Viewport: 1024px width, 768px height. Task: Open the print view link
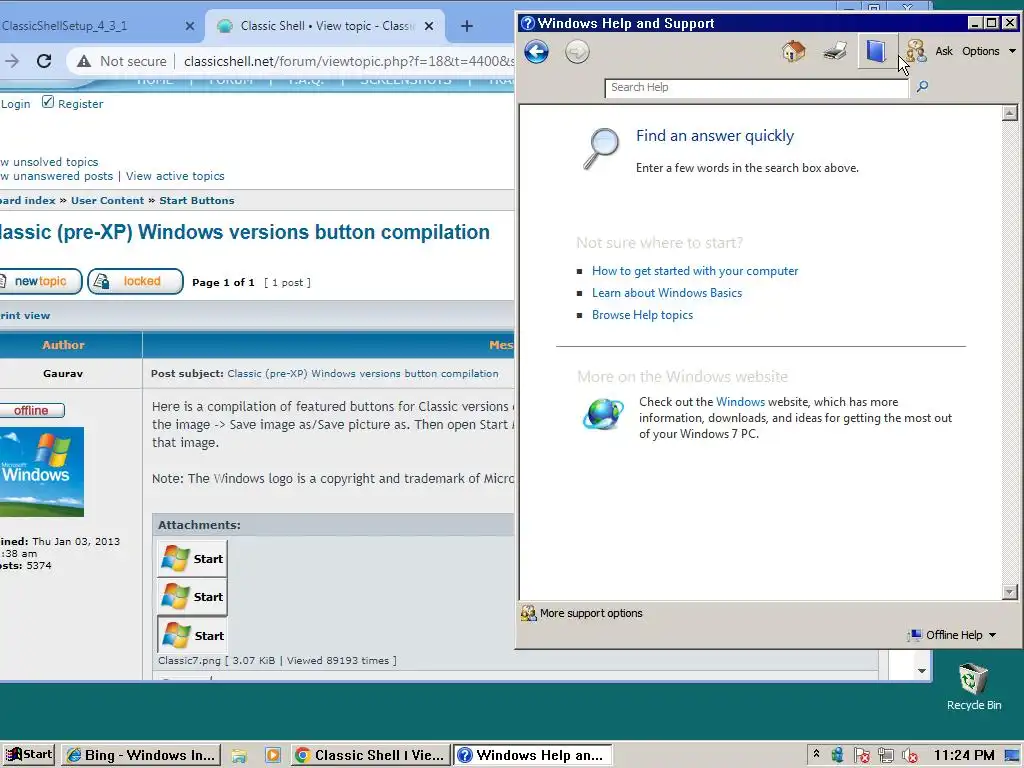25,315
